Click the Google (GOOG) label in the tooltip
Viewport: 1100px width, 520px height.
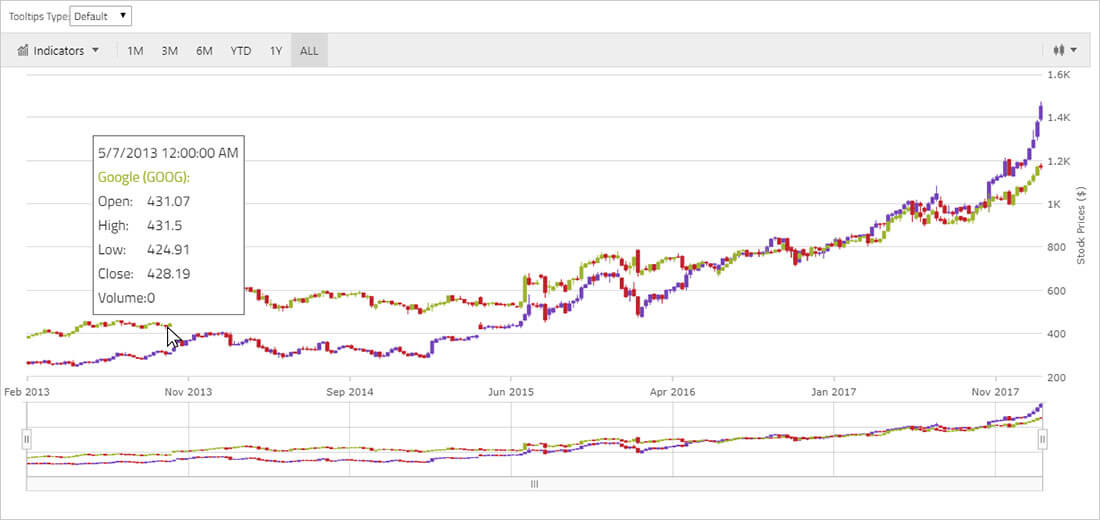[x=145, y=177]
